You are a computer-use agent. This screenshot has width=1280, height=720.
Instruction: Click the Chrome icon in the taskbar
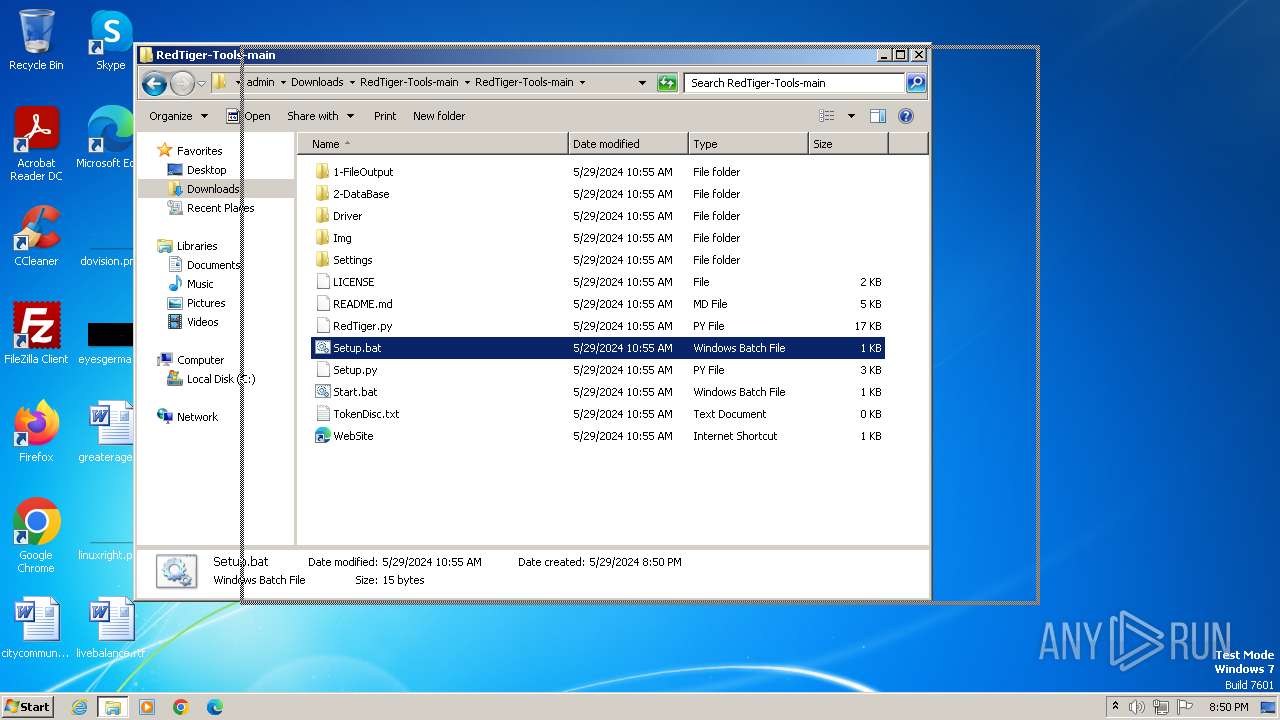click(181, 707)
